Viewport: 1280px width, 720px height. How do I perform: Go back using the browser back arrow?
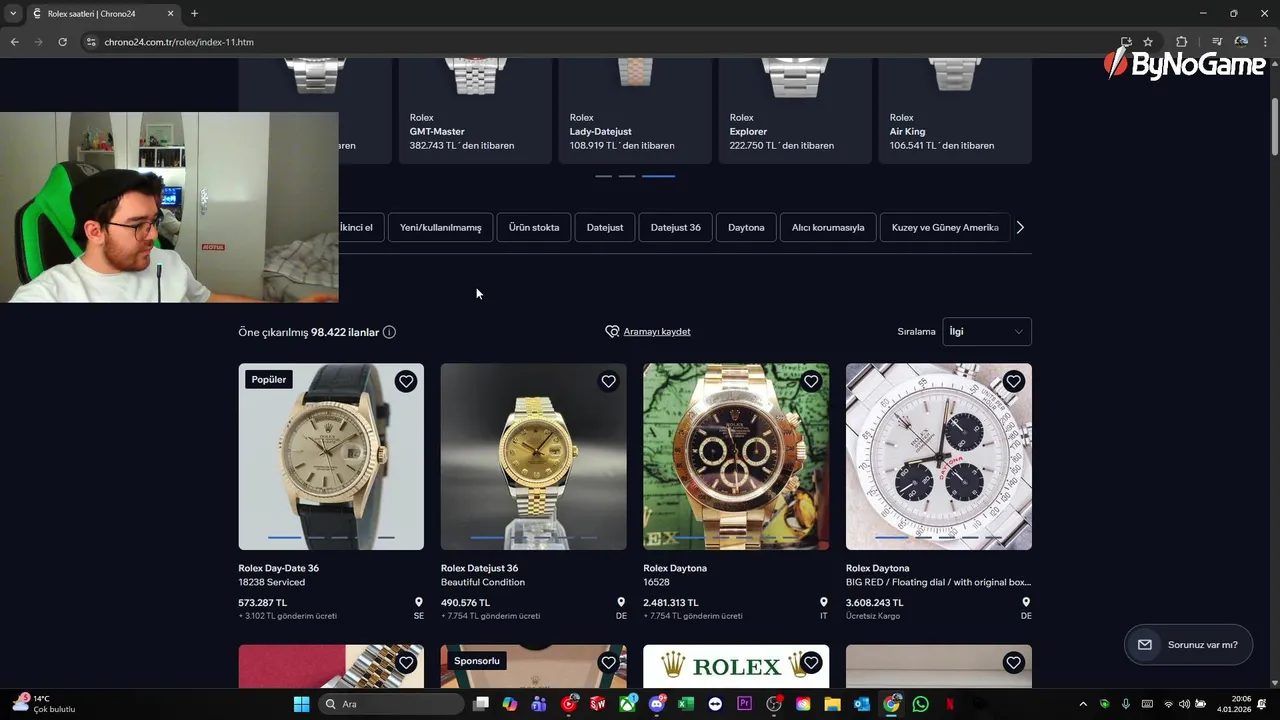pyautogui.click(x=14, y=42)
